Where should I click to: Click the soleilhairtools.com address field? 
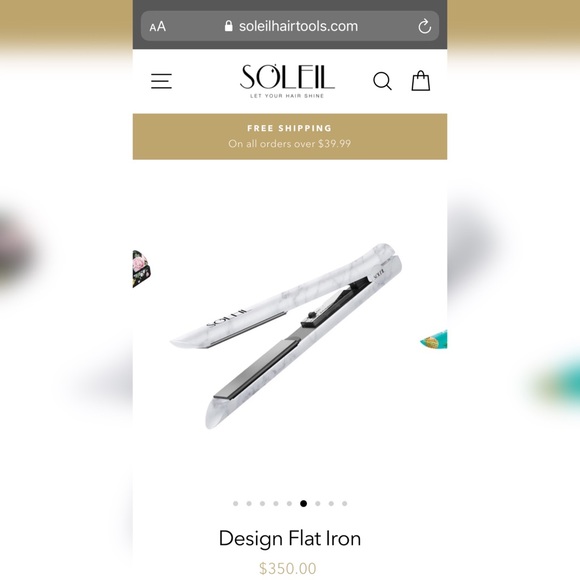(x=290, y=26)
